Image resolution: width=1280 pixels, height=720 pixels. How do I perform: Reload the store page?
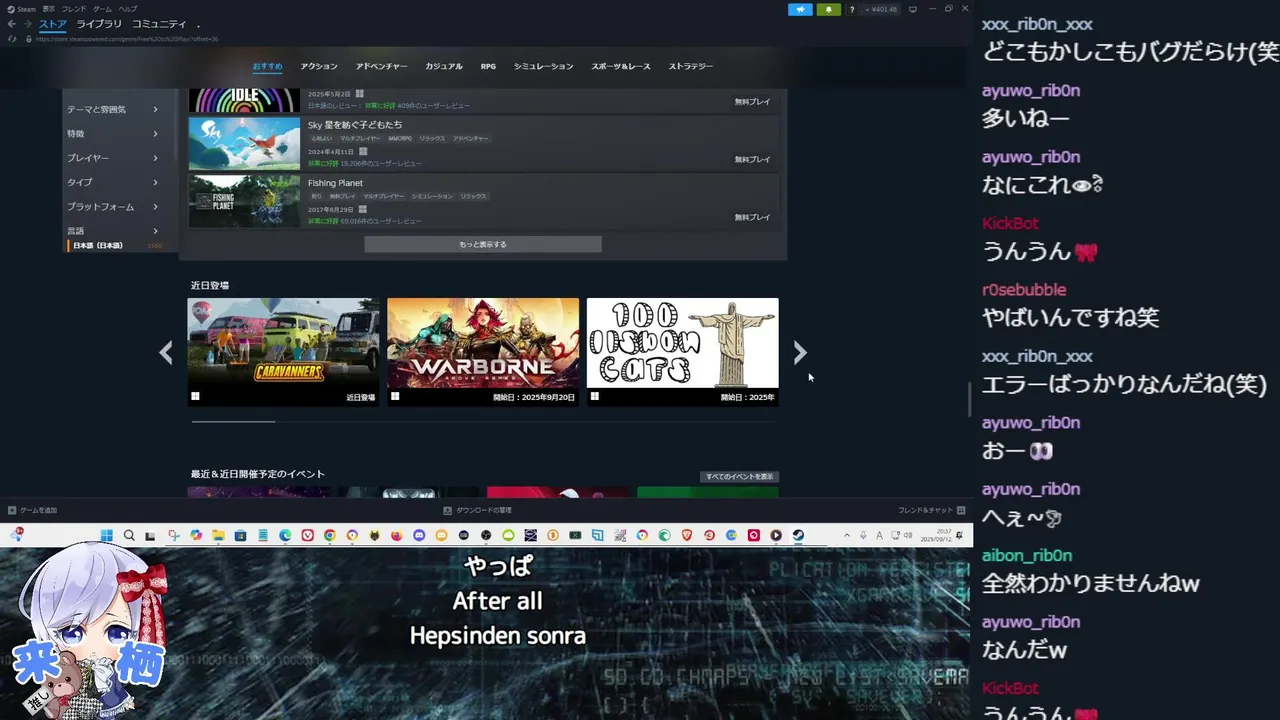pyautogui.click(x=12, y=39)
